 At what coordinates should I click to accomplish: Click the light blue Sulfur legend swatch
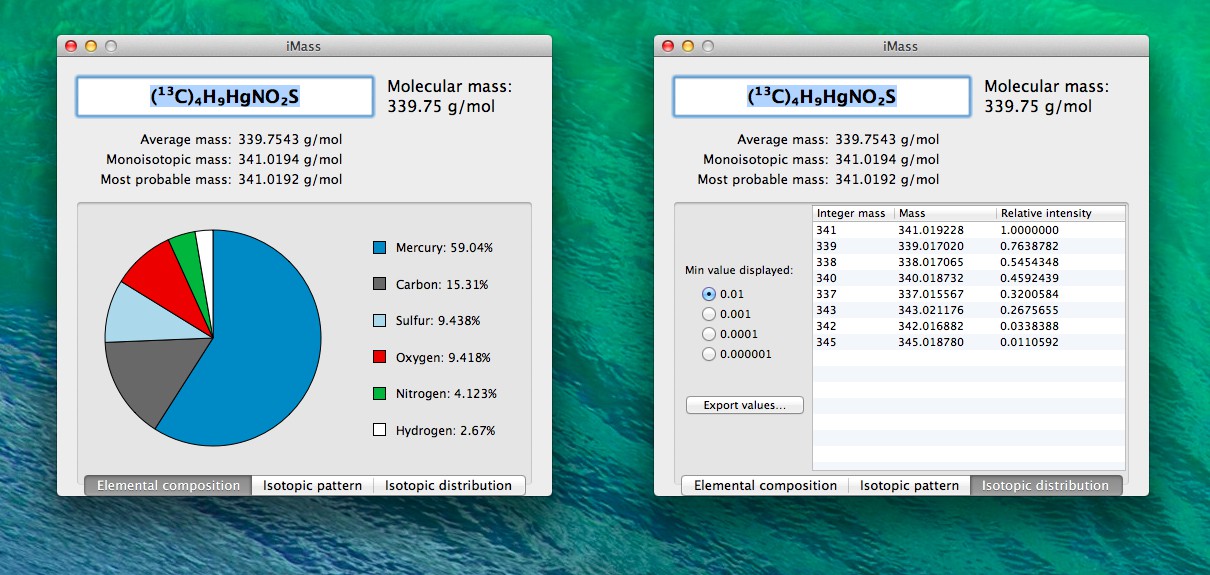click(x=379, y=321)
